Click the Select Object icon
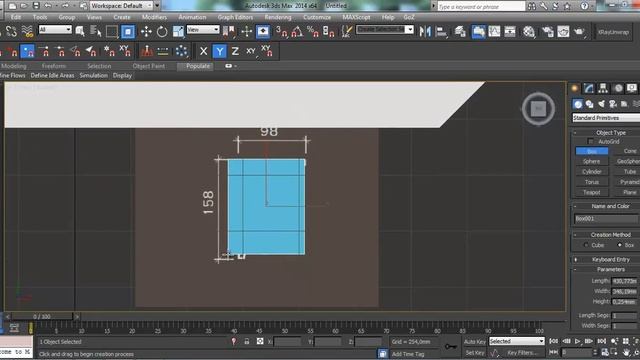Image resolution: width=640 pixels, height=360 pixels. pyautogui.click(x=80, y=31)
